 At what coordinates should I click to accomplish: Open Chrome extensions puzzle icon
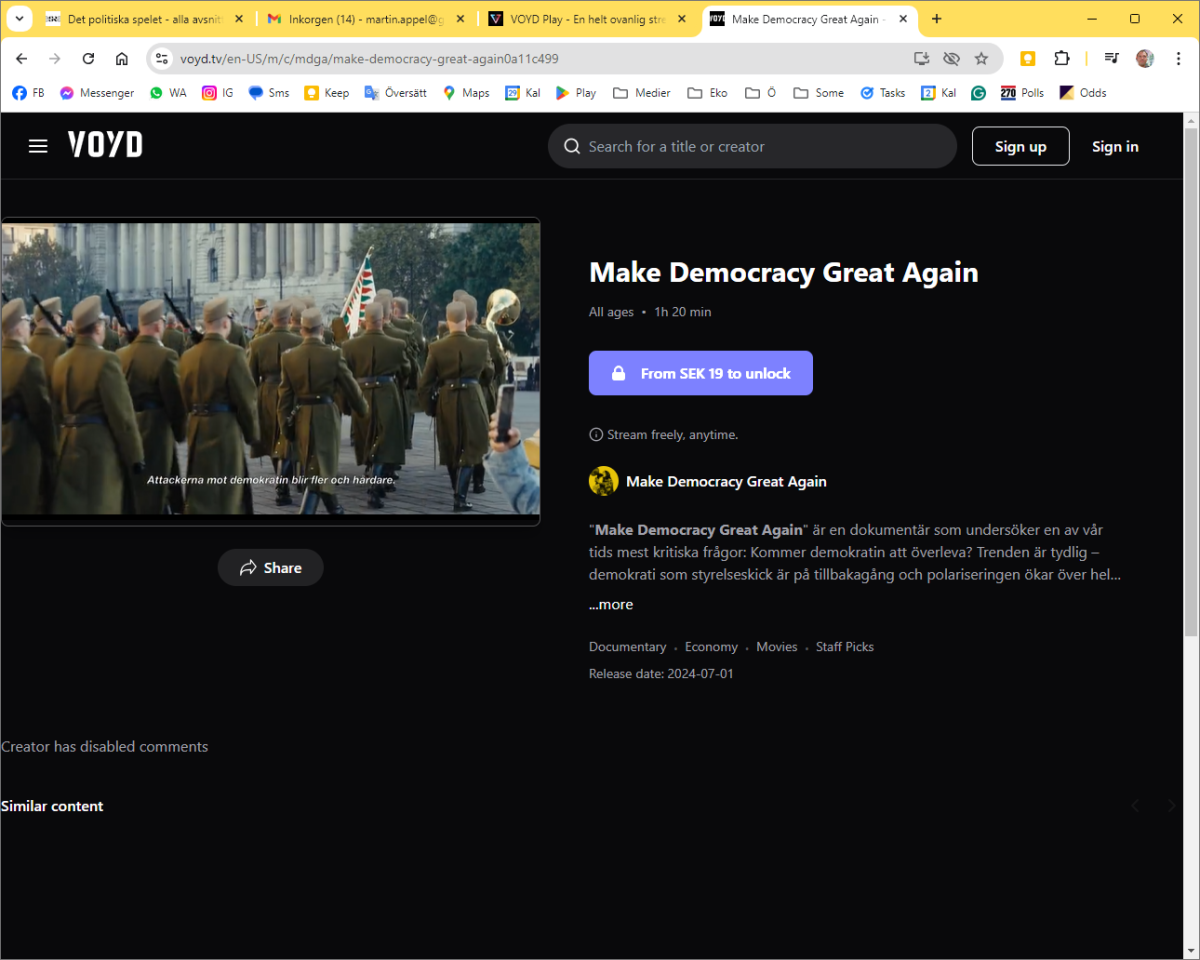[x=1062, y=59]
